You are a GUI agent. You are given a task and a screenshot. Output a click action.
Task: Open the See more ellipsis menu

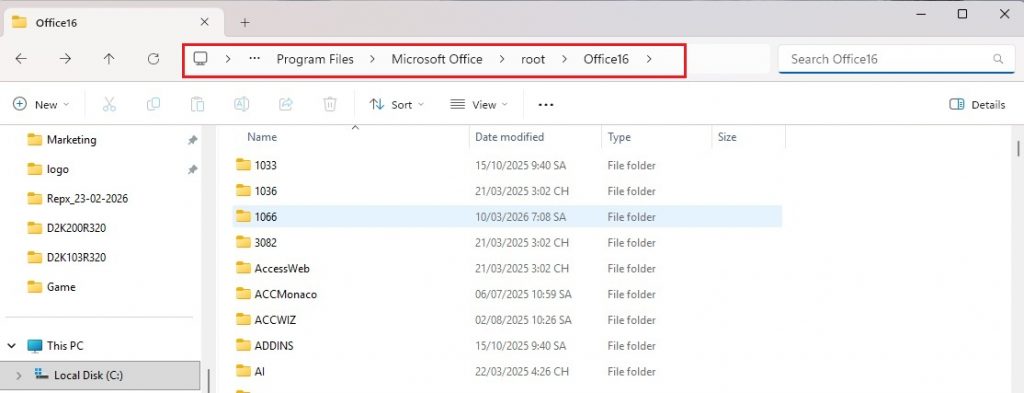pos(546,104)
